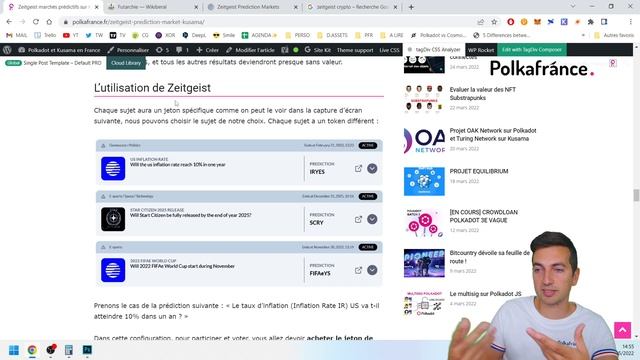The image size is (640, 360).
Task: Open a new browser tab
Action: tap(411, 7)
